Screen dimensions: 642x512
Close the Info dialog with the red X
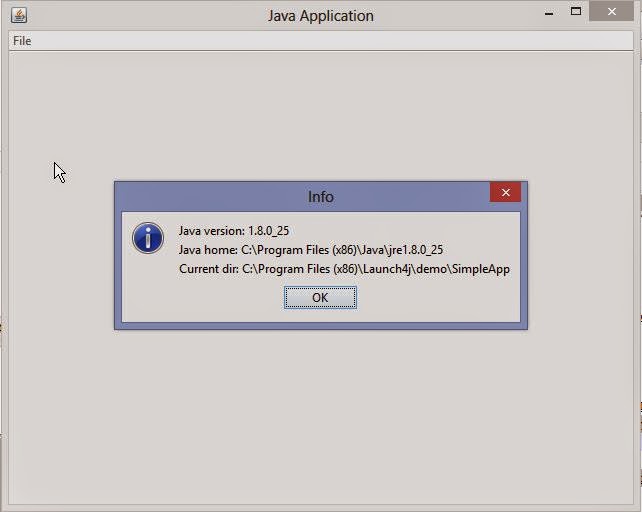pyautogui.click(x=505, y=192)
